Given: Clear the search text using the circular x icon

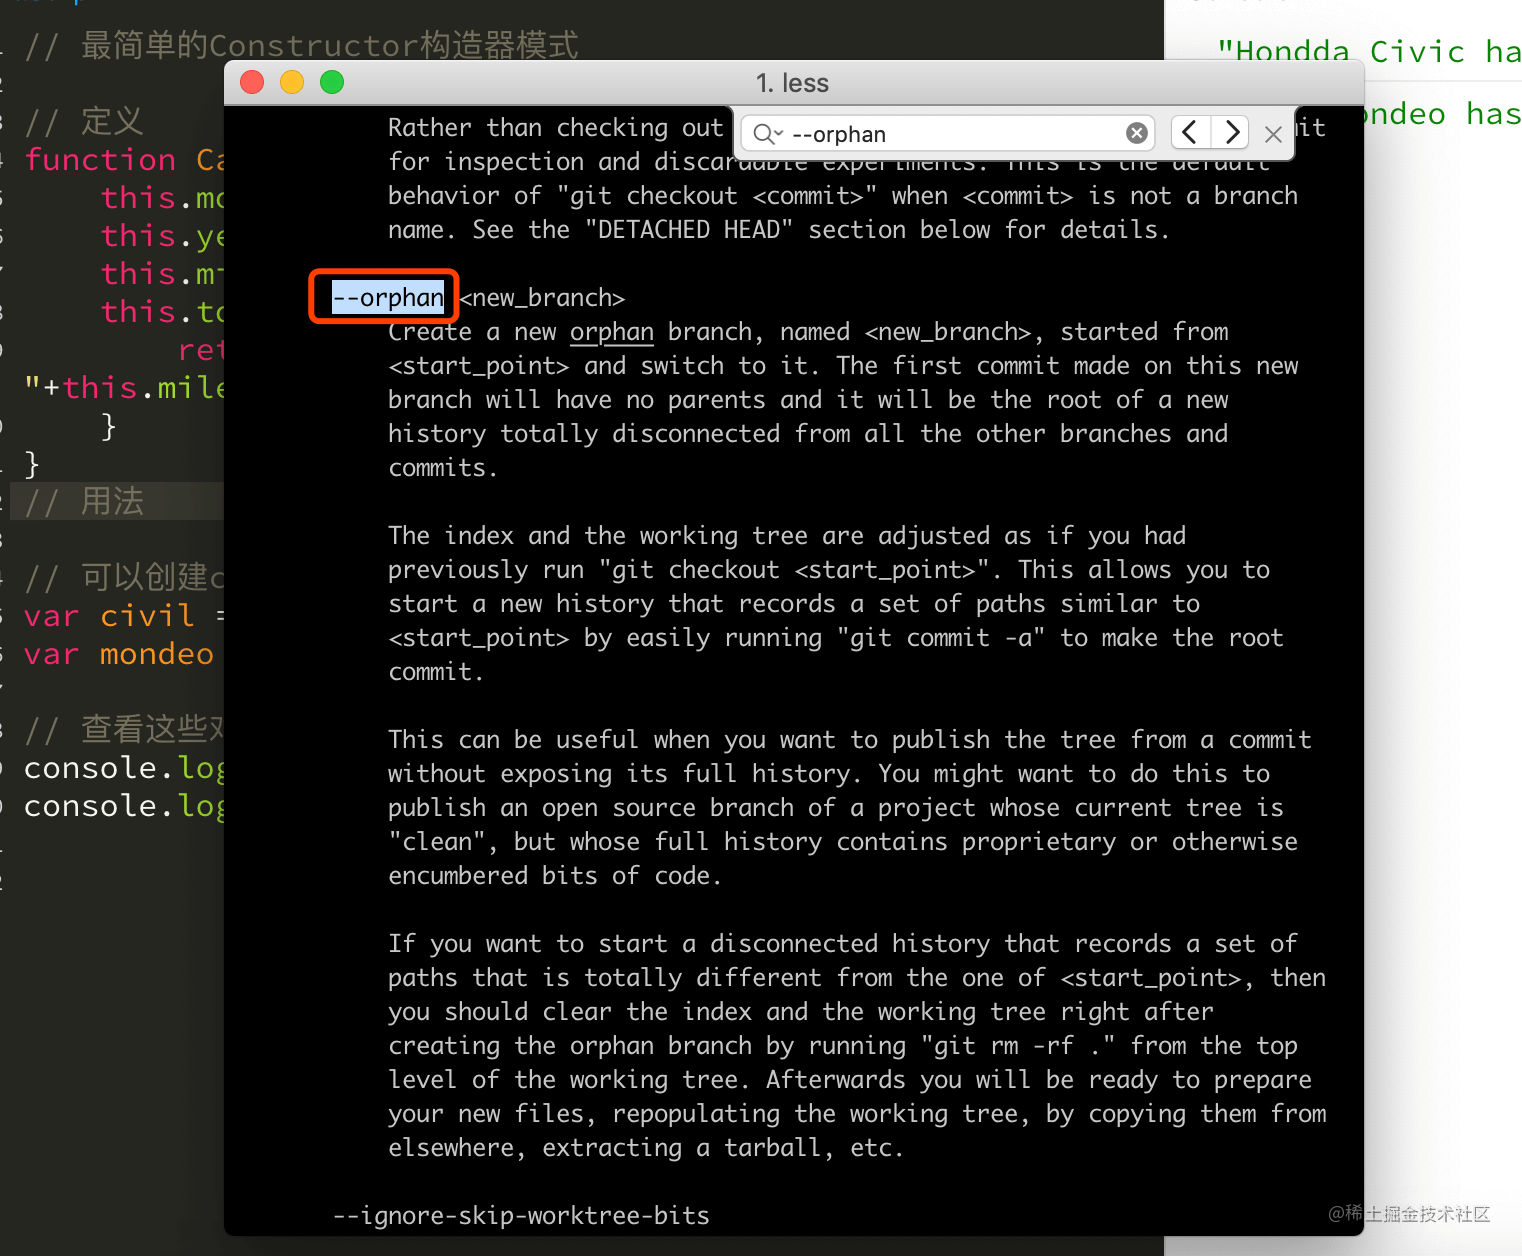Looking at the screenshot, I should pos(1137,133).
